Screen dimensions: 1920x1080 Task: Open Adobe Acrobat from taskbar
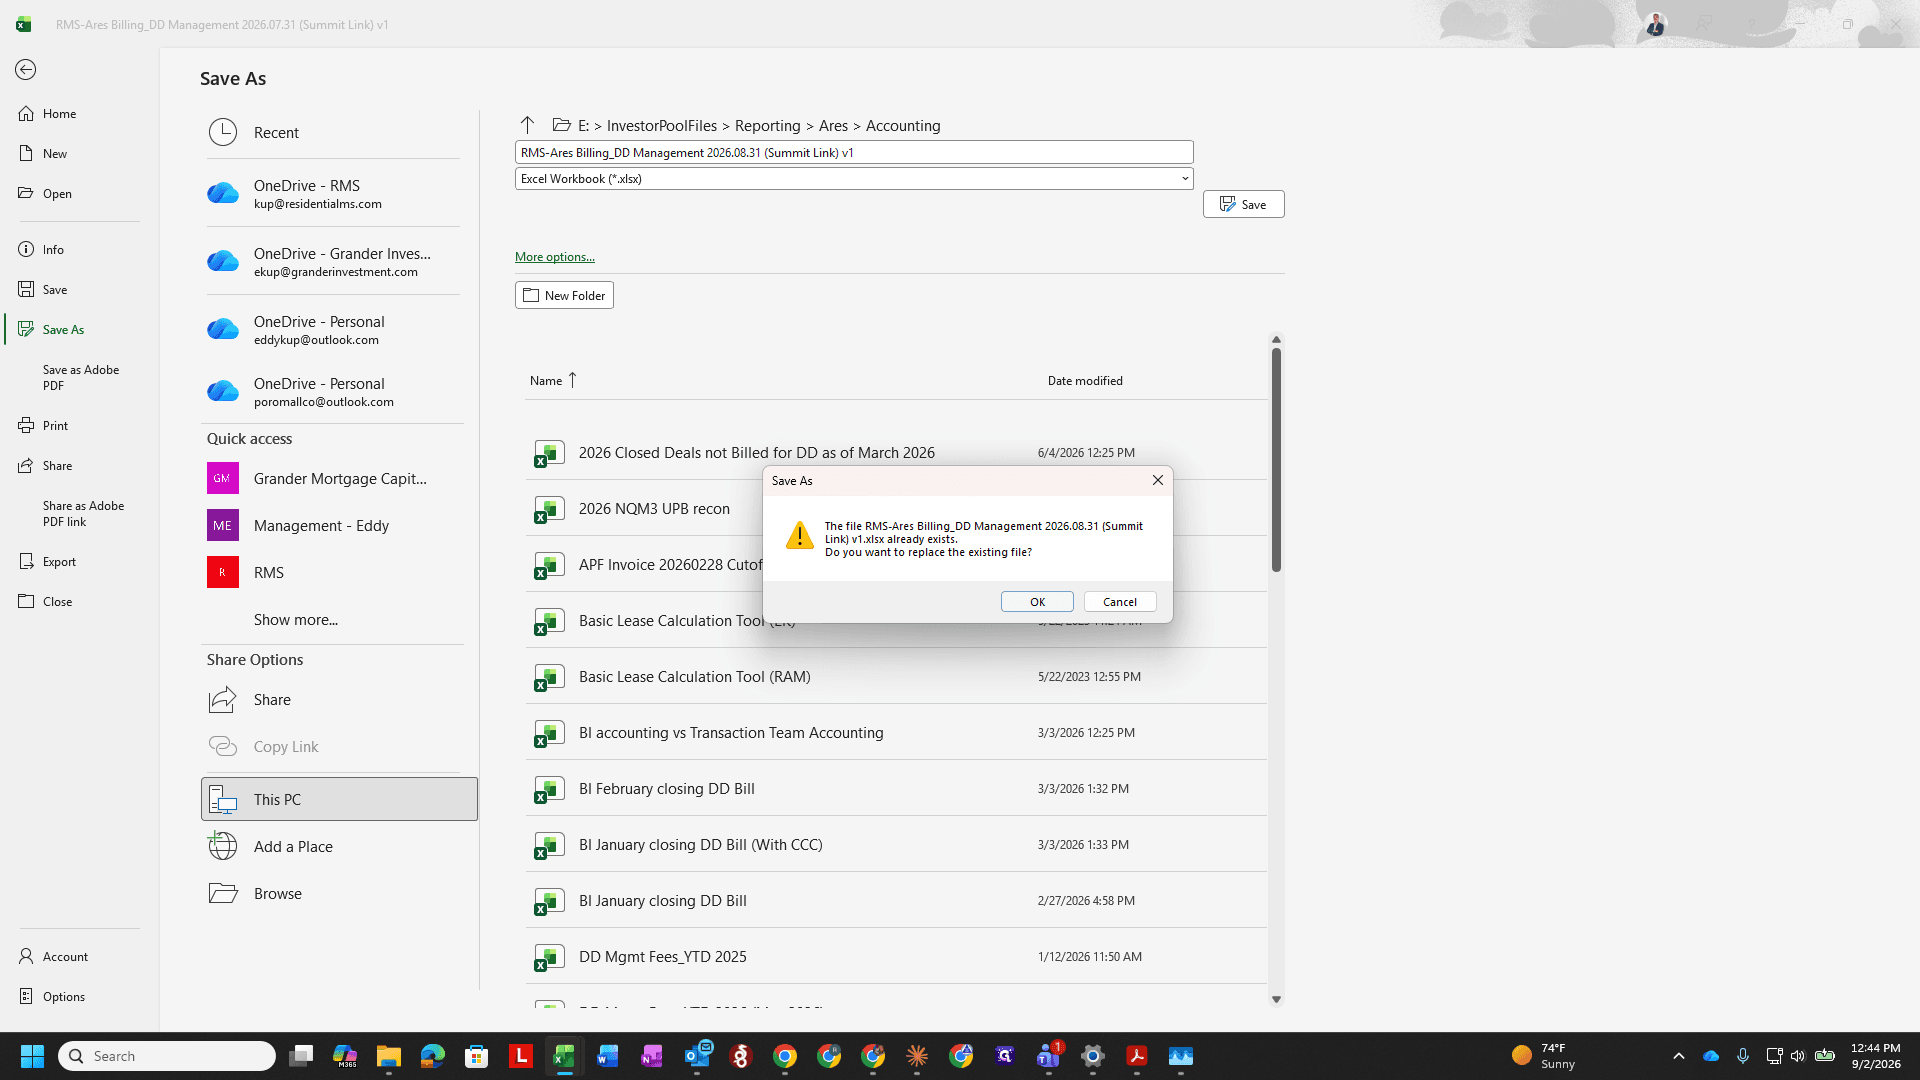coord(1137,1056)
